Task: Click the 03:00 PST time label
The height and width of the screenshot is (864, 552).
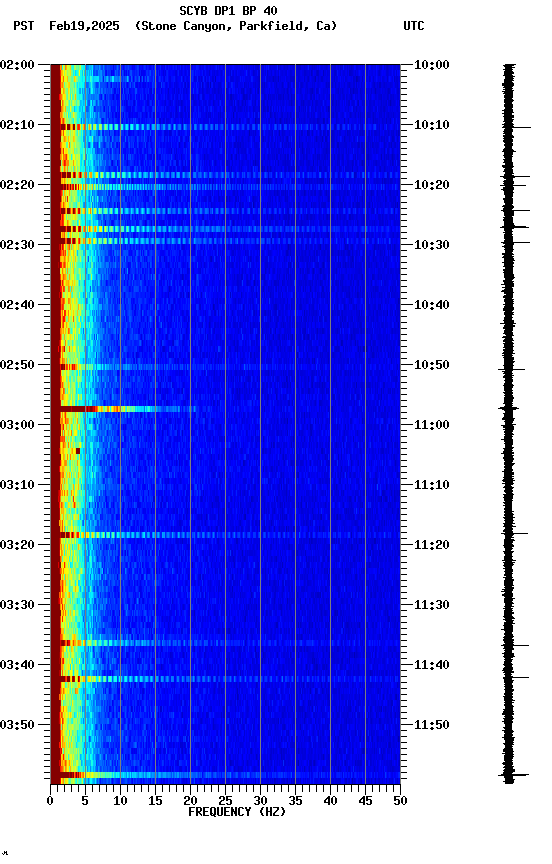Action: (x=17, y=425)
